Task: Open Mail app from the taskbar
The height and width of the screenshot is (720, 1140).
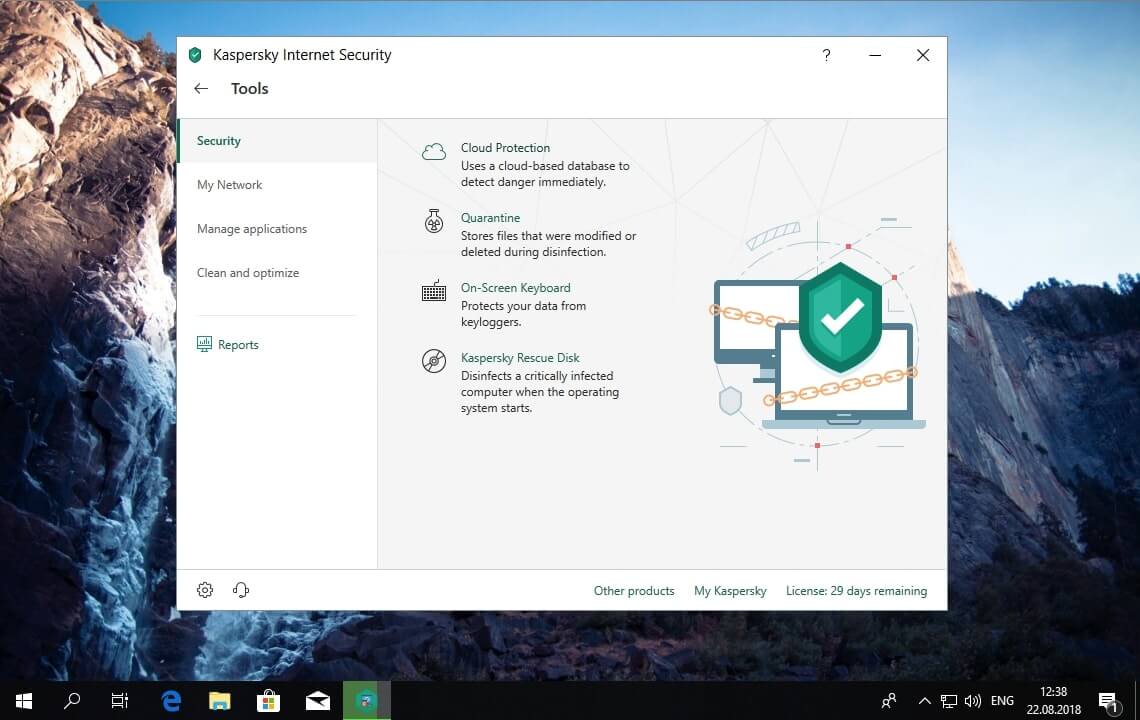Action: pos(318,700)
